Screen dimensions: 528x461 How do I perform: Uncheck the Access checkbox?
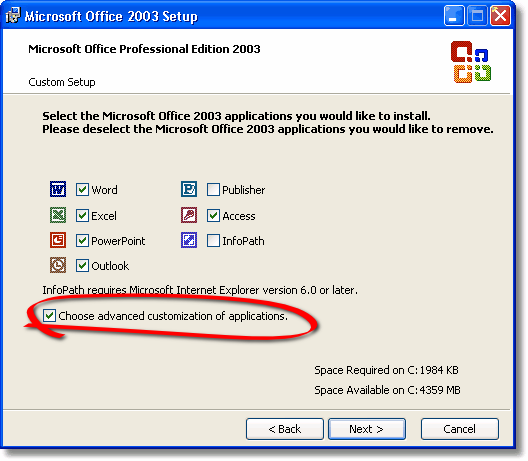[x=213, y=216]
